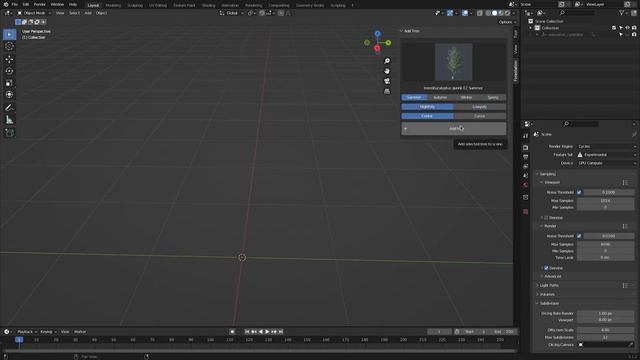Open the Window menu
This screenshot has height=360, width=640.
click(x=57, y=4)
